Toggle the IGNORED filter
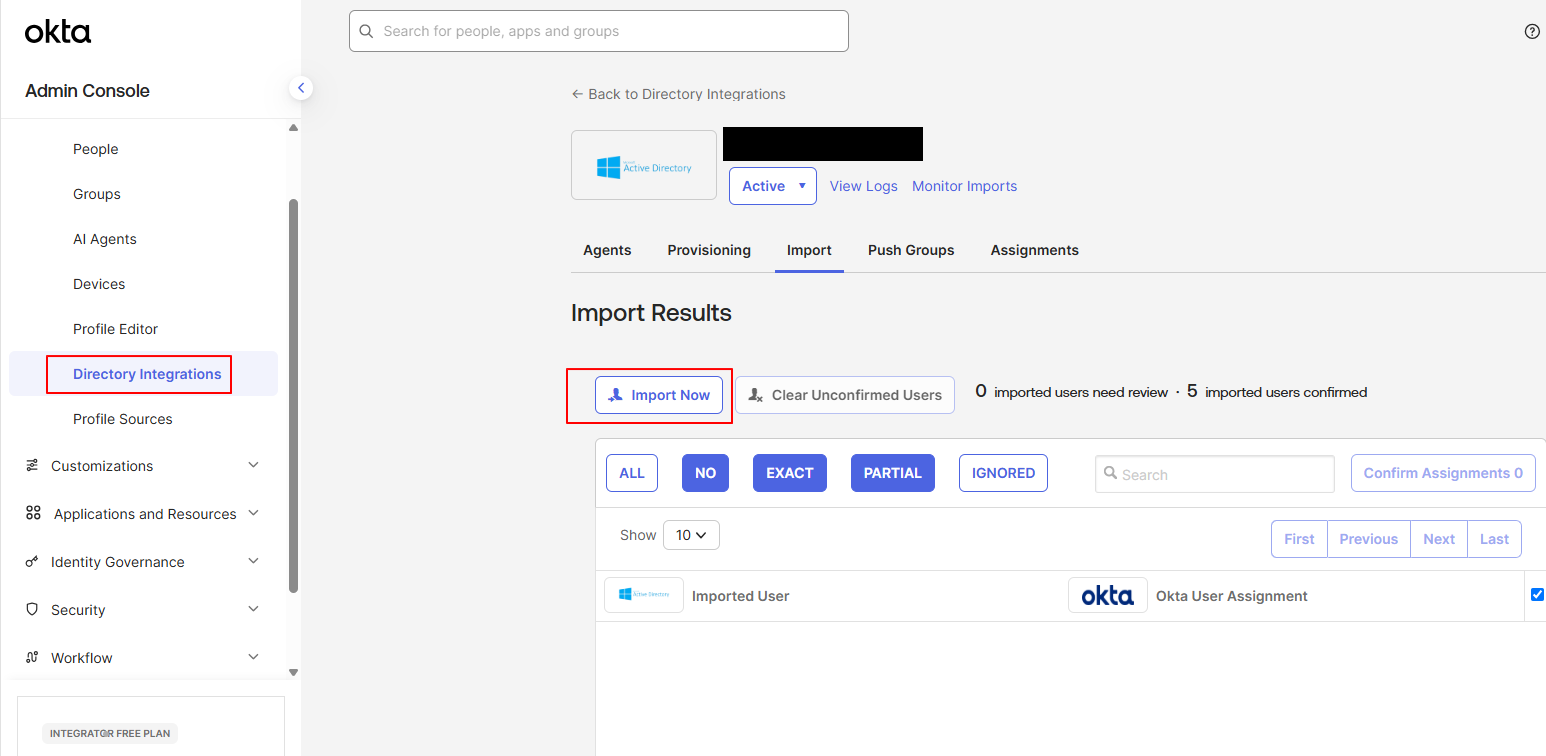This screenshot has height=756, width=1546. click(x=1003, y=473)
